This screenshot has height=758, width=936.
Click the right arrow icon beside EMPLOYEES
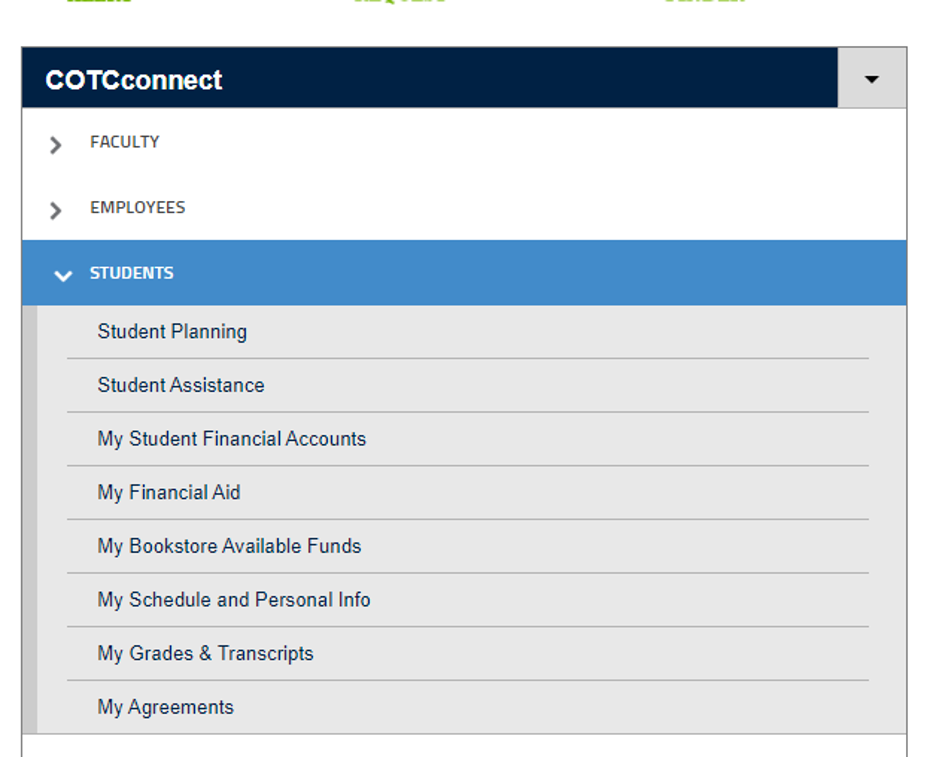point(55,211)
